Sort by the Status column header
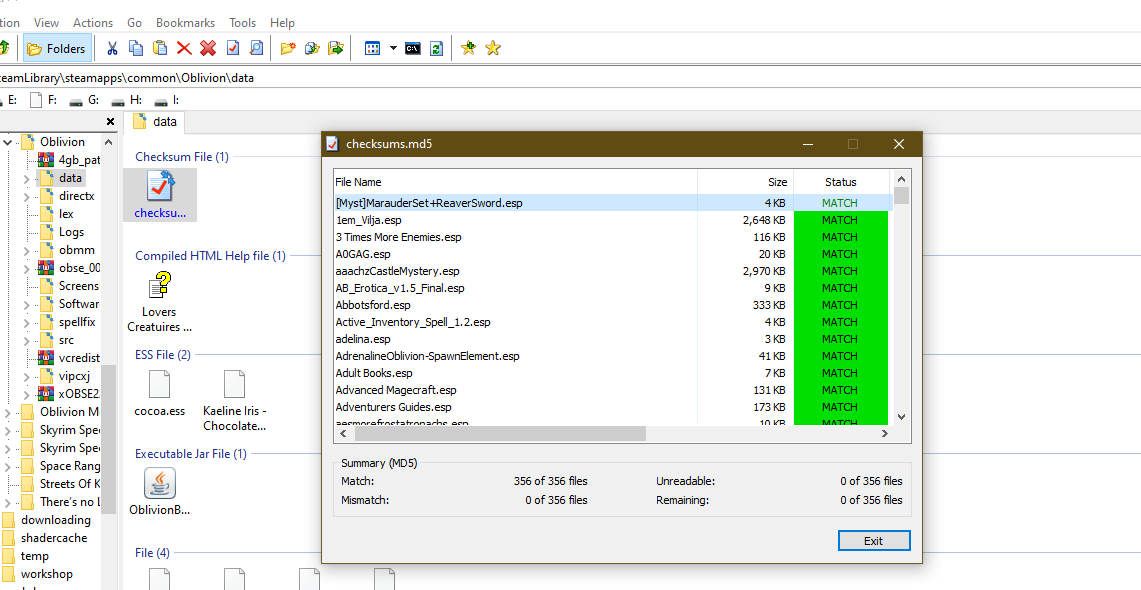This screenshot has height=590, width=1141. tap(840, 182)
